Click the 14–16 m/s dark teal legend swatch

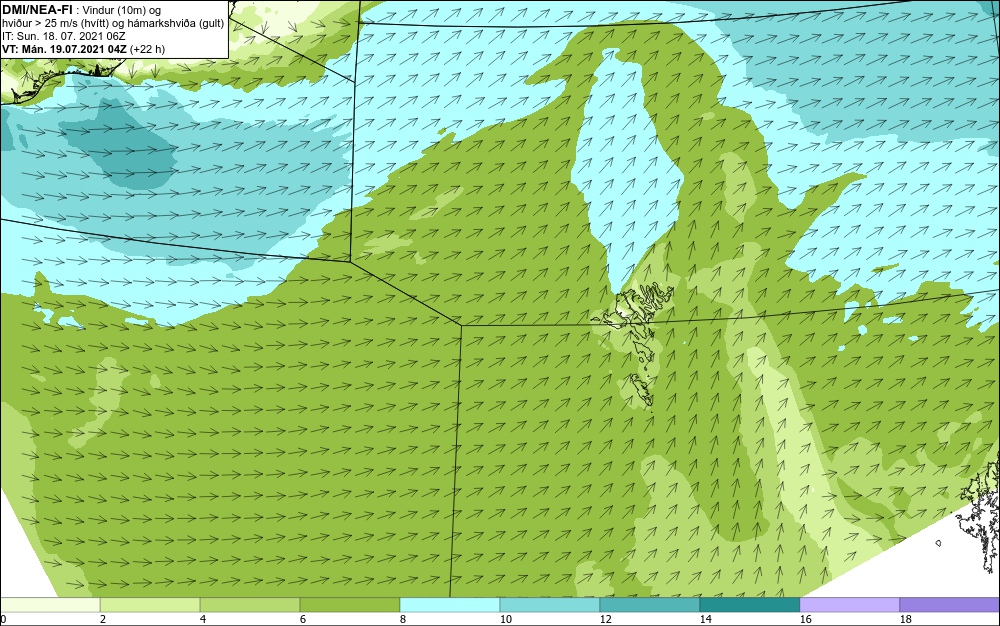click(x=749, y=605)
